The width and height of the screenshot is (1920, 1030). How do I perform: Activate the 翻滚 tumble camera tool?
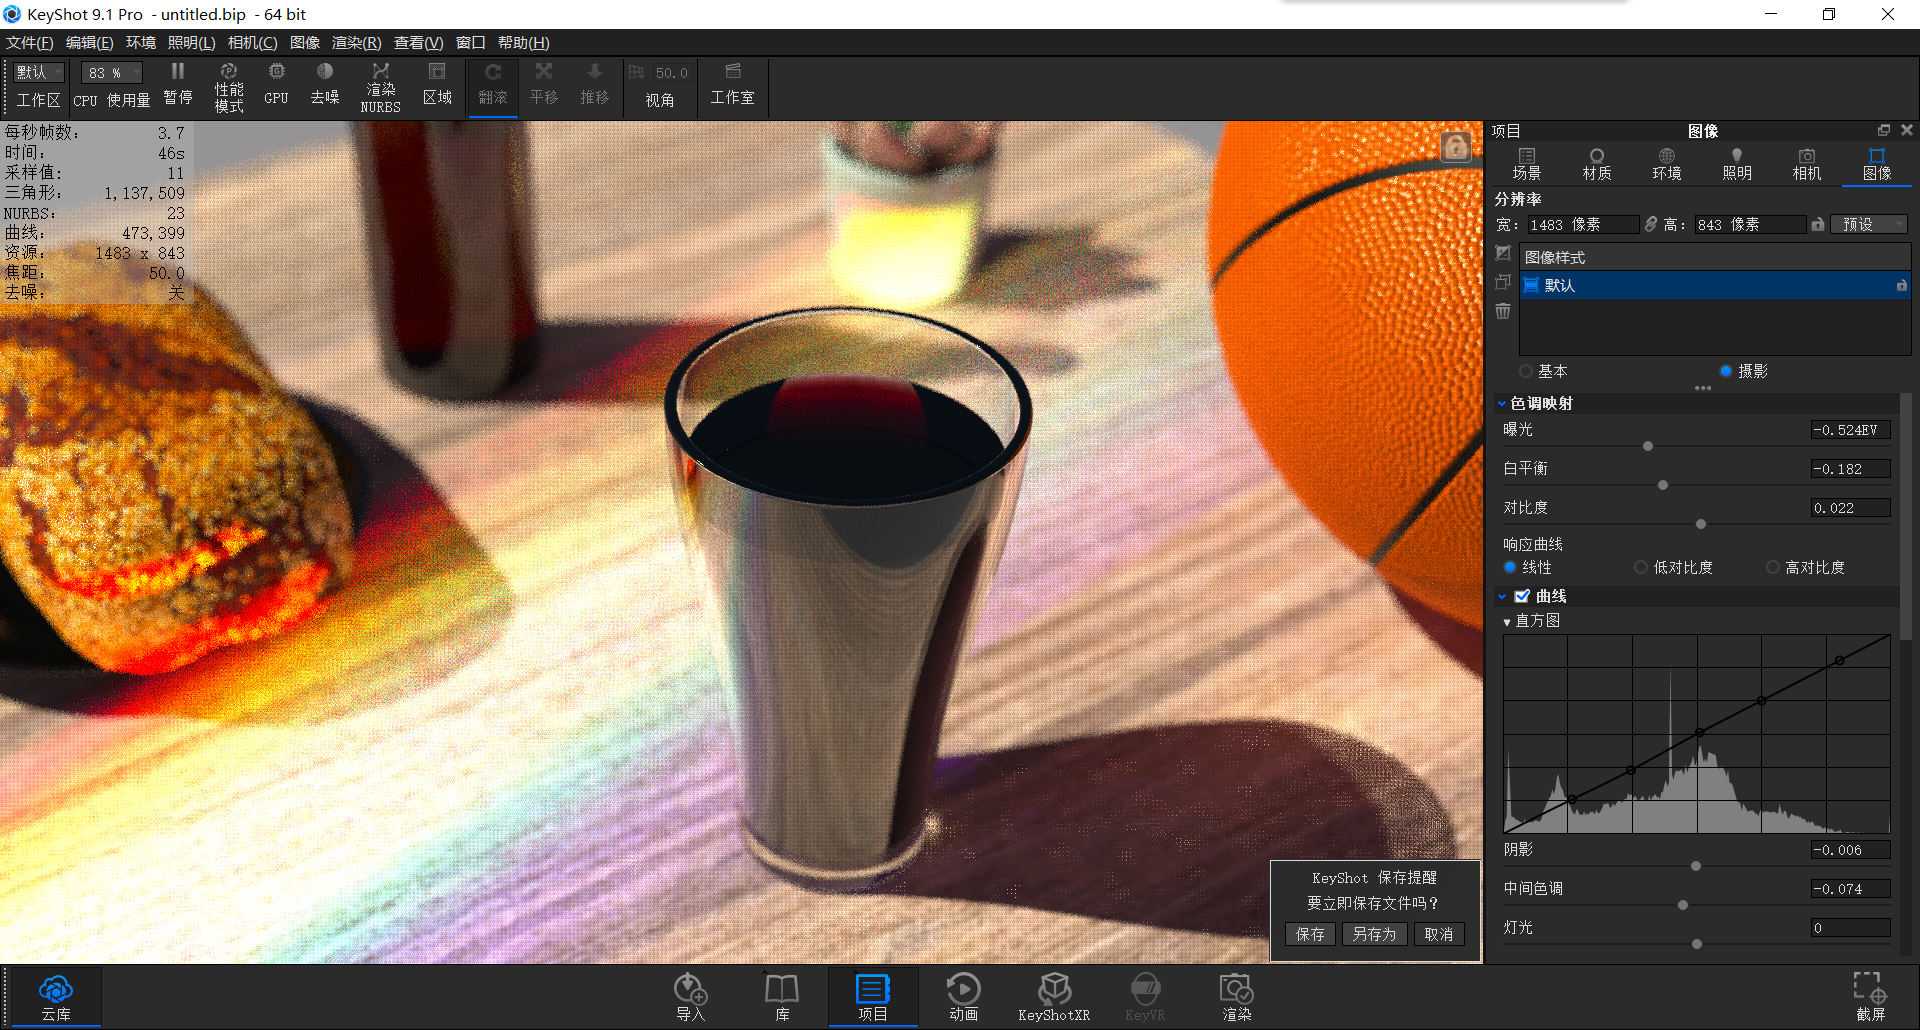click(492, 85)
